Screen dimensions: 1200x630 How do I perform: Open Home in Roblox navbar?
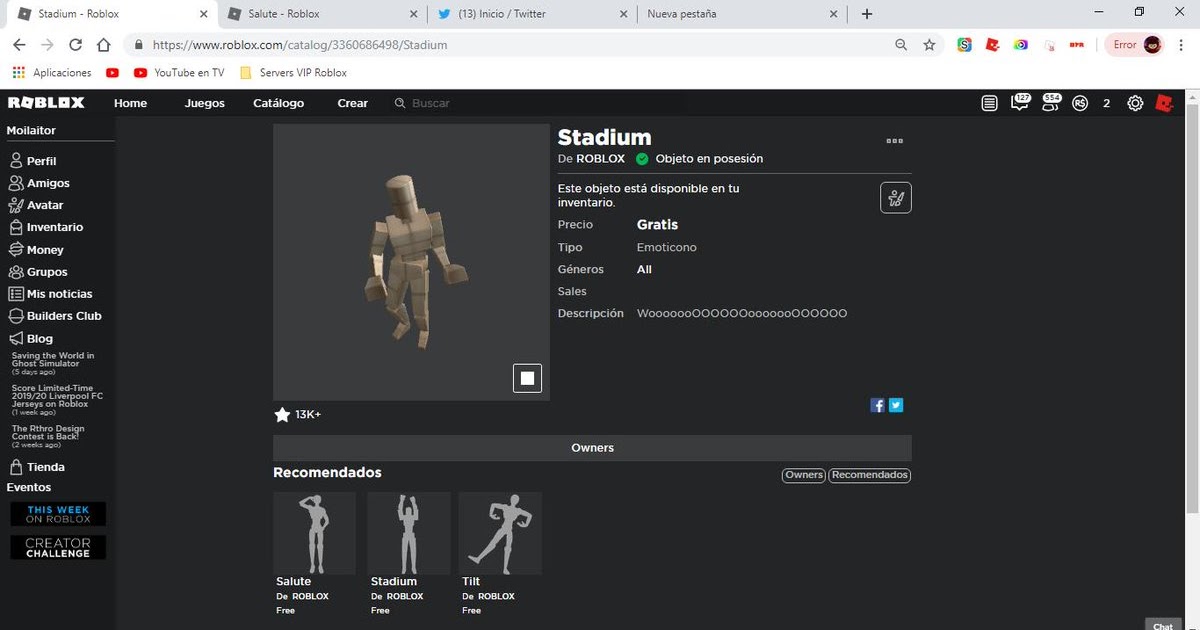(130, 103)
